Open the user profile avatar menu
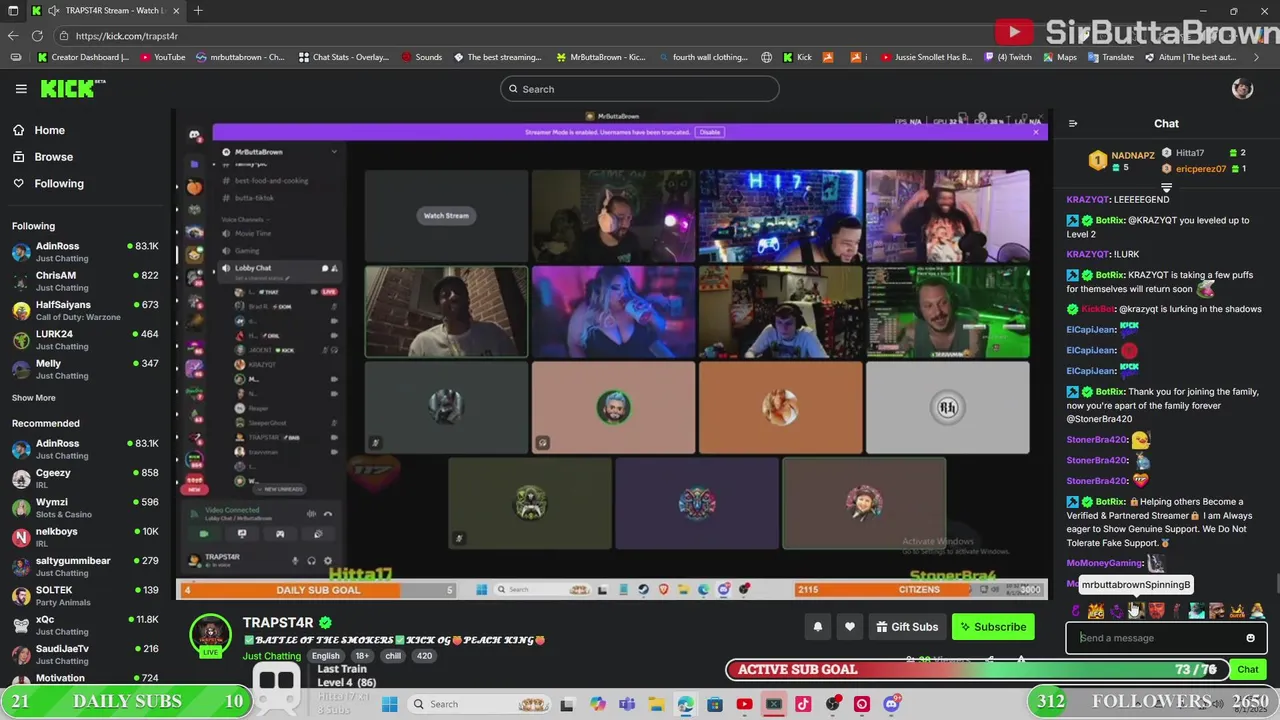Viewport: 1280px width, 720px height. point(1242,89)
